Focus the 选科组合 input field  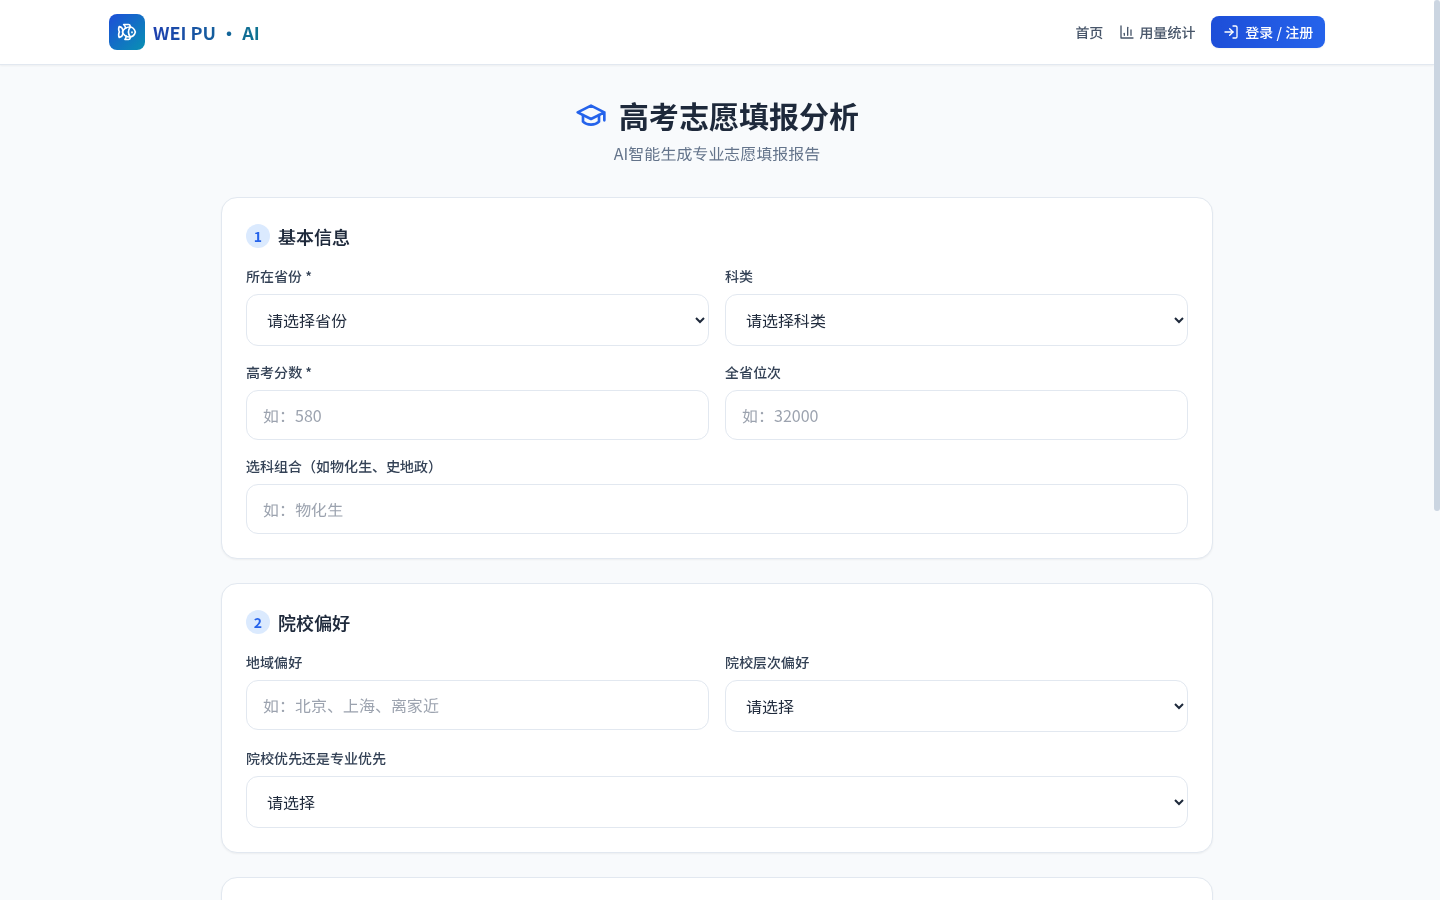click(x=717, y=509)
